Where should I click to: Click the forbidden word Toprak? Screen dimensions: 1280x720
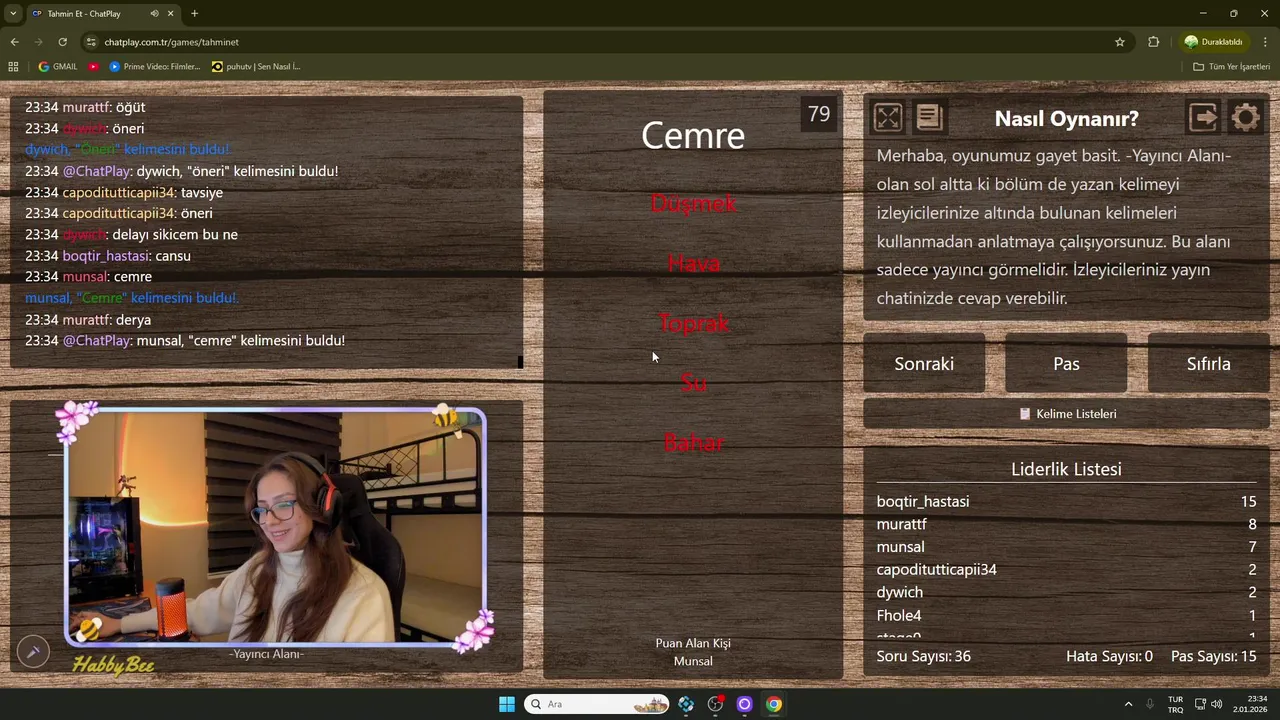click(693, 323)
